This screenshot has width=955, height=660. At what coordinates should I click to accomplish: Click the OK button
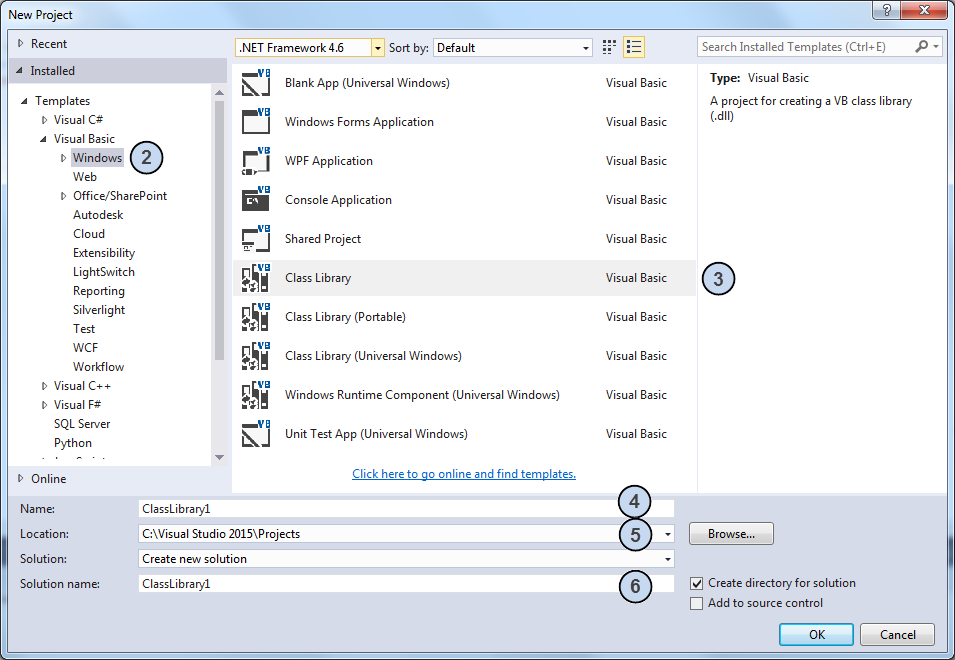pyautogui.click(x=816, y=634)
